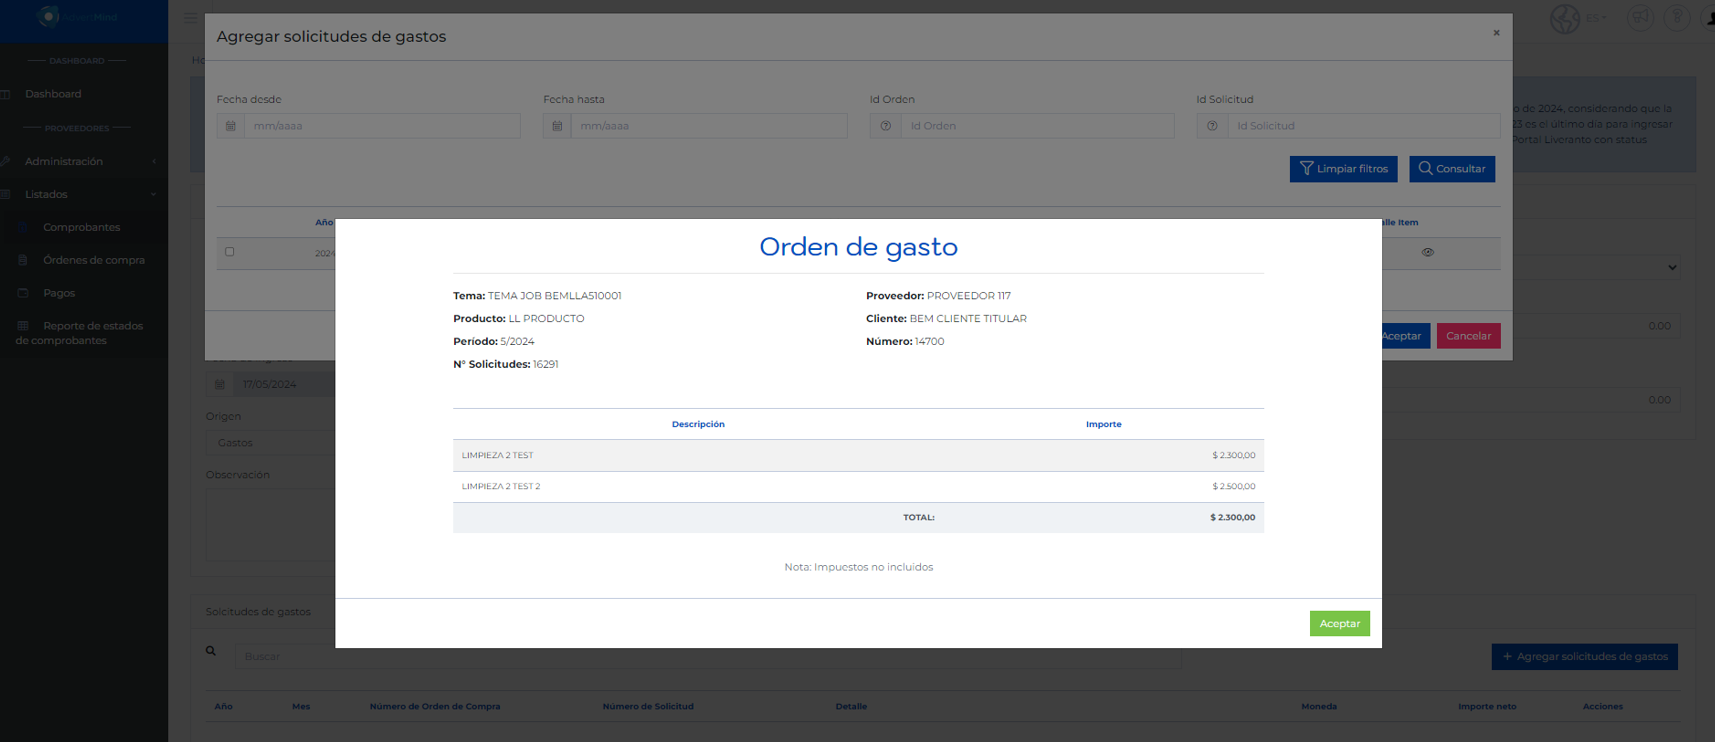This screenshot has height=742, width=1715.
Task: Click the help icon beside Id Orden field
Action: pyautogui.click(x=885, y=126)
